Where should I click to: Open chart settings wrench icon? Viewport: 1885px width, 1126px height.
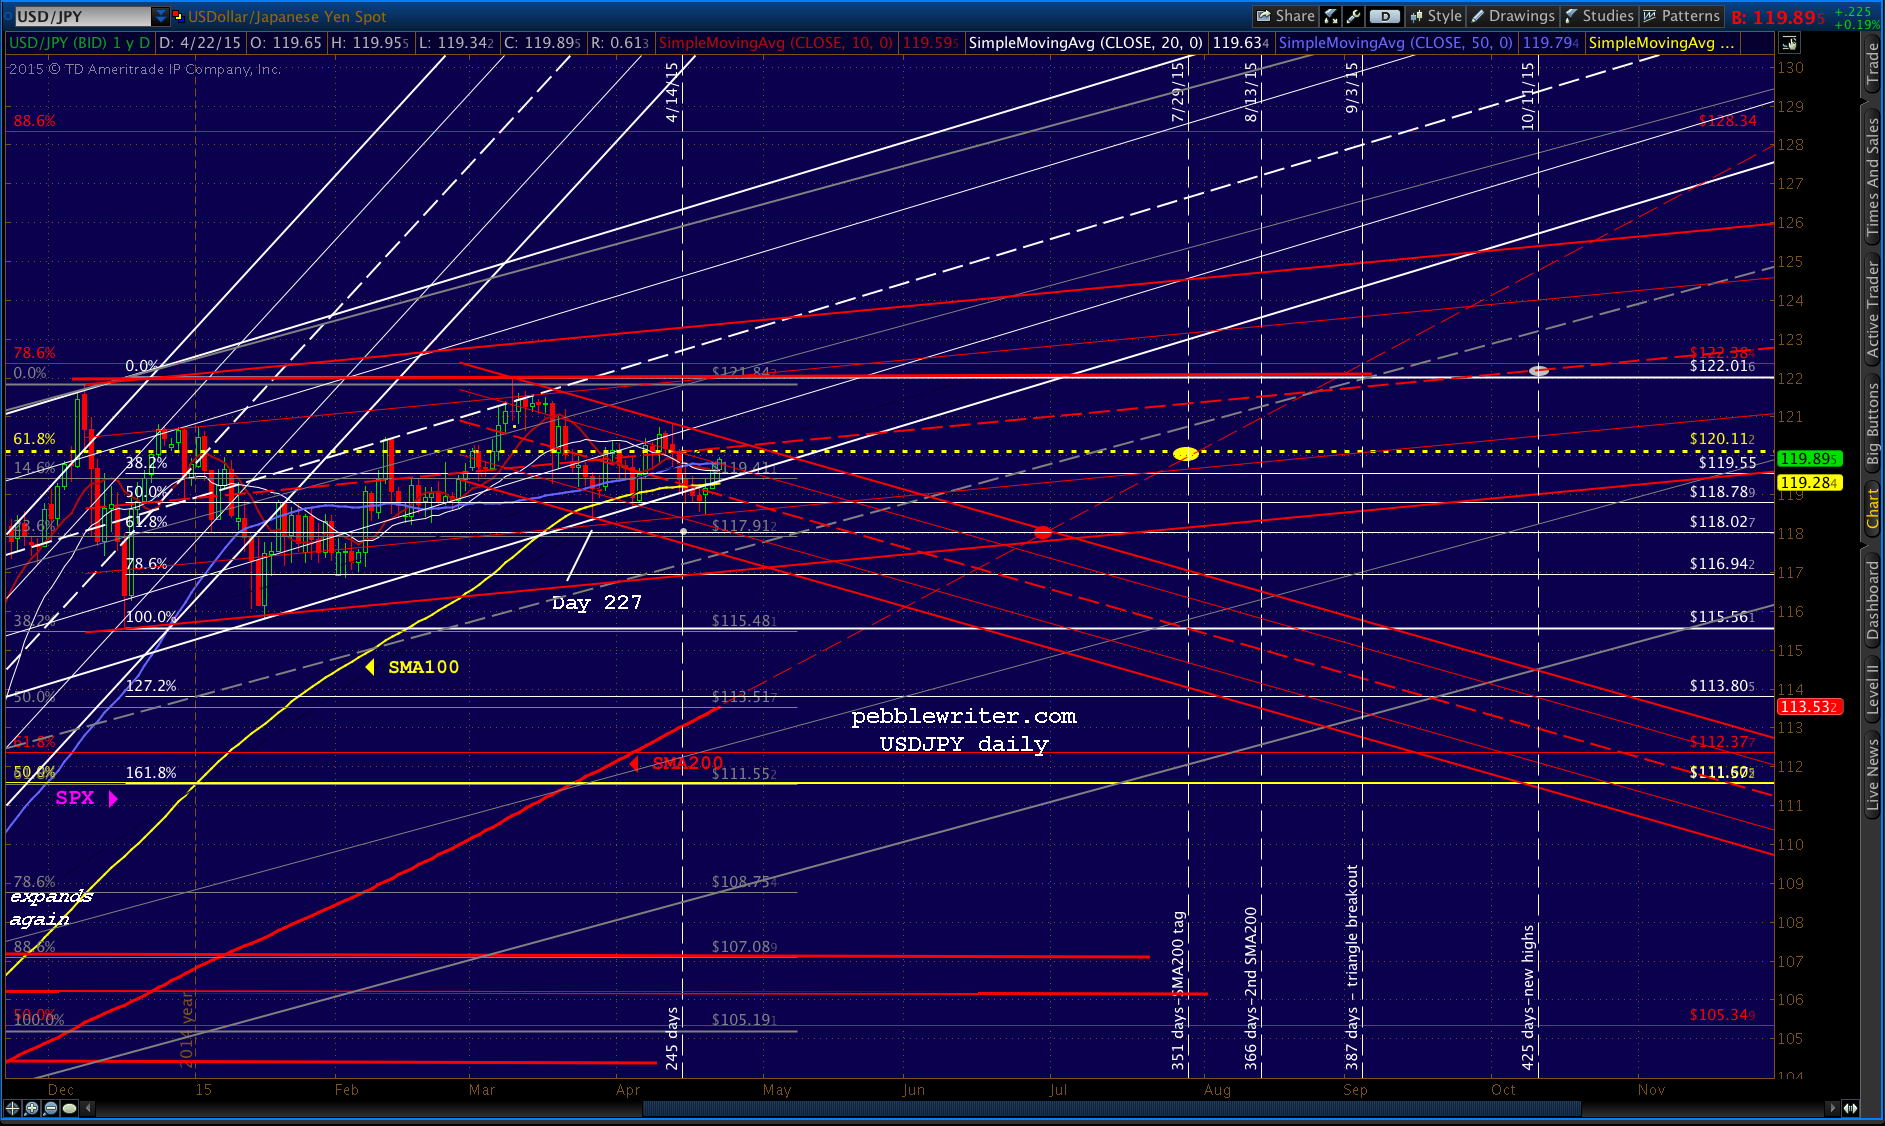pos(1353,16)
